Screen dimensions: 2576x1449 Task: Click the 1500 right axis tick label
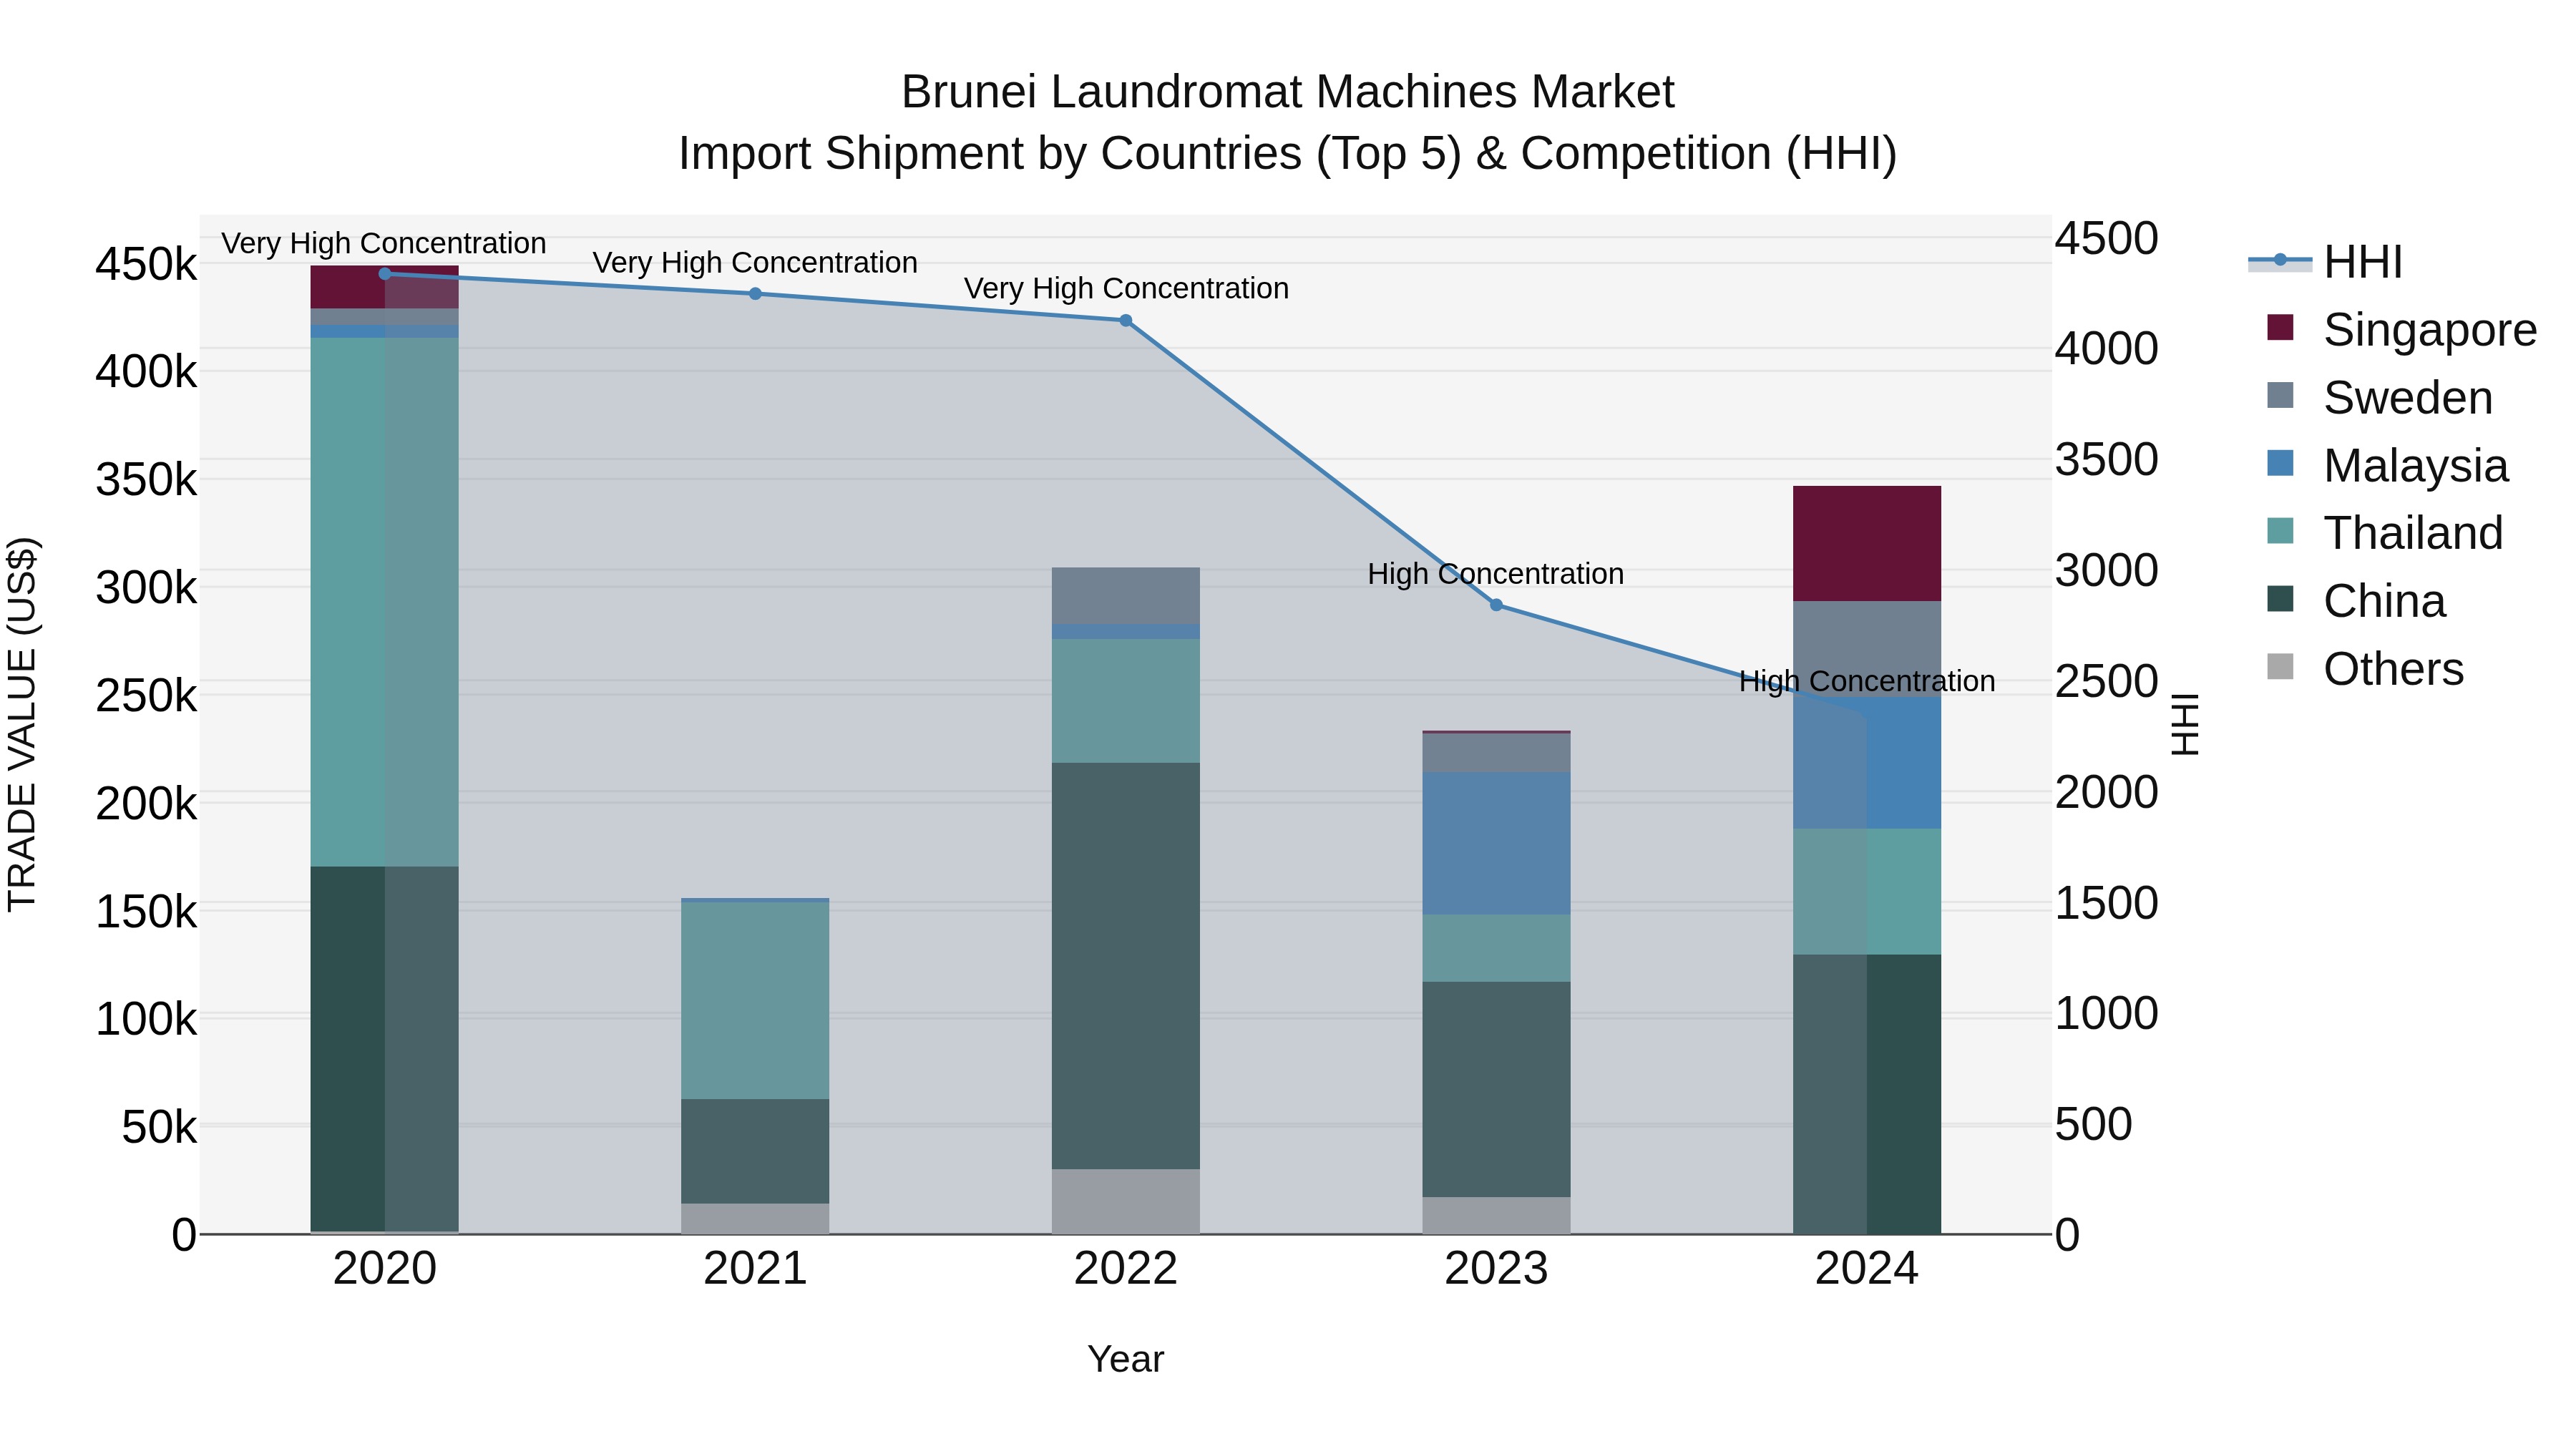(x=2107, y=902)
